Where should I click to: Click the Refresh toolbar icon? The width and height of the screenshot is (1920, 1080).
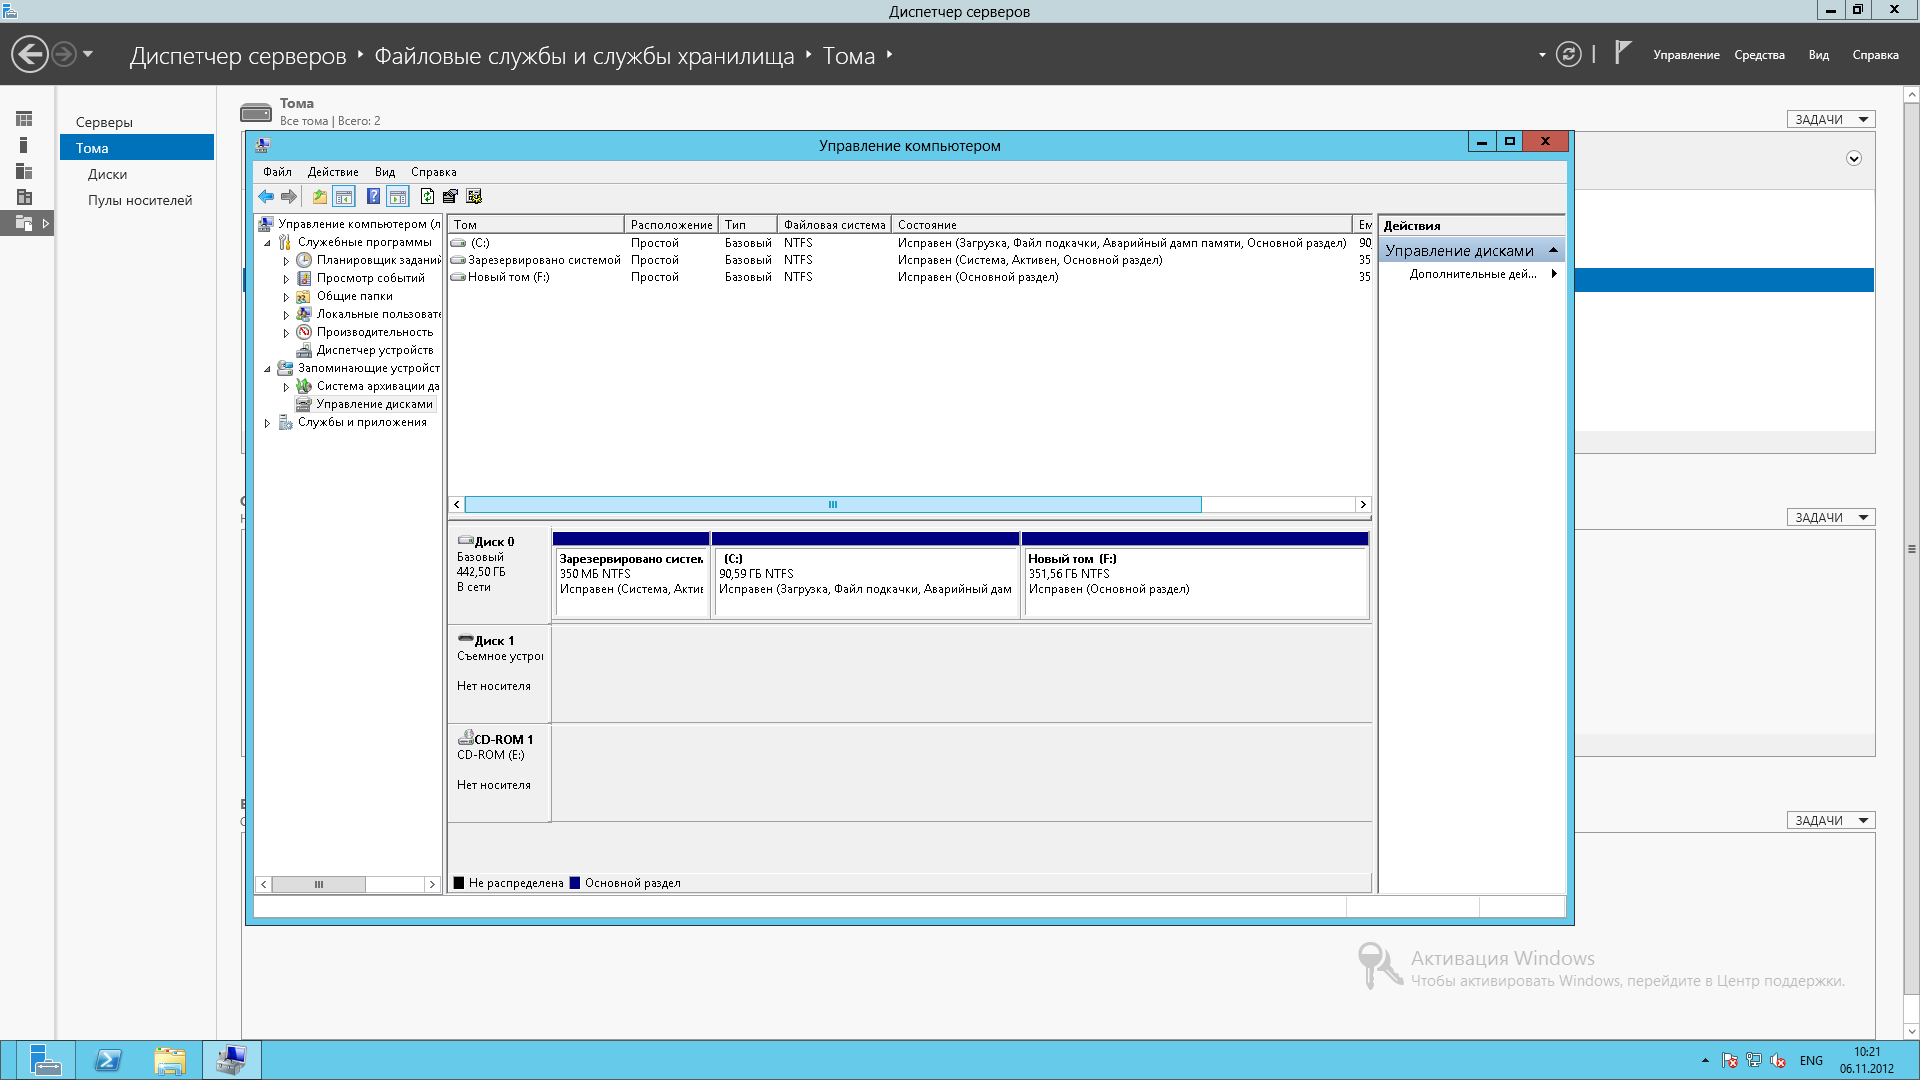[427, 197]
